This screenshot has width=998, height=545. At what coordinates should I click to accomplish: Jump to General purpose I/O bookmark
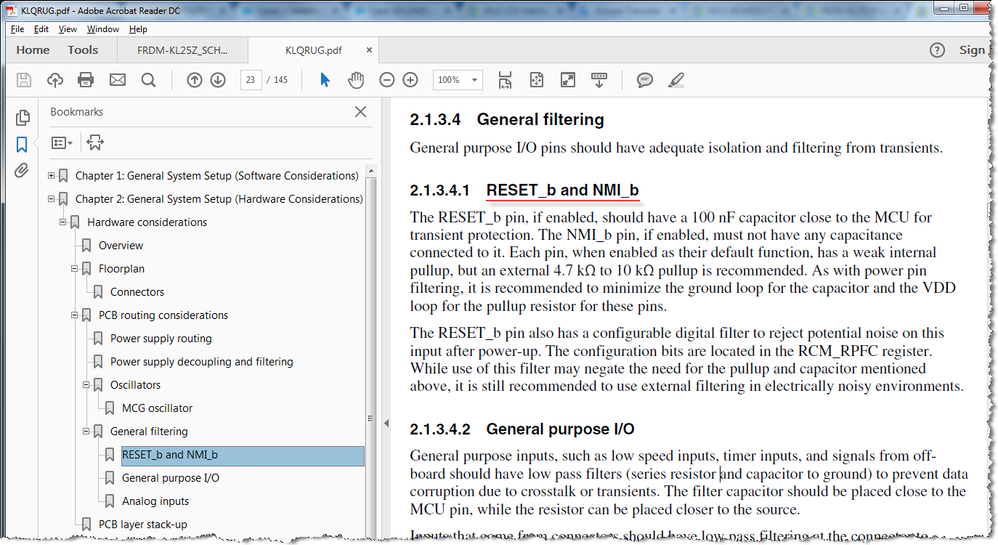click(x=170, y=478)
